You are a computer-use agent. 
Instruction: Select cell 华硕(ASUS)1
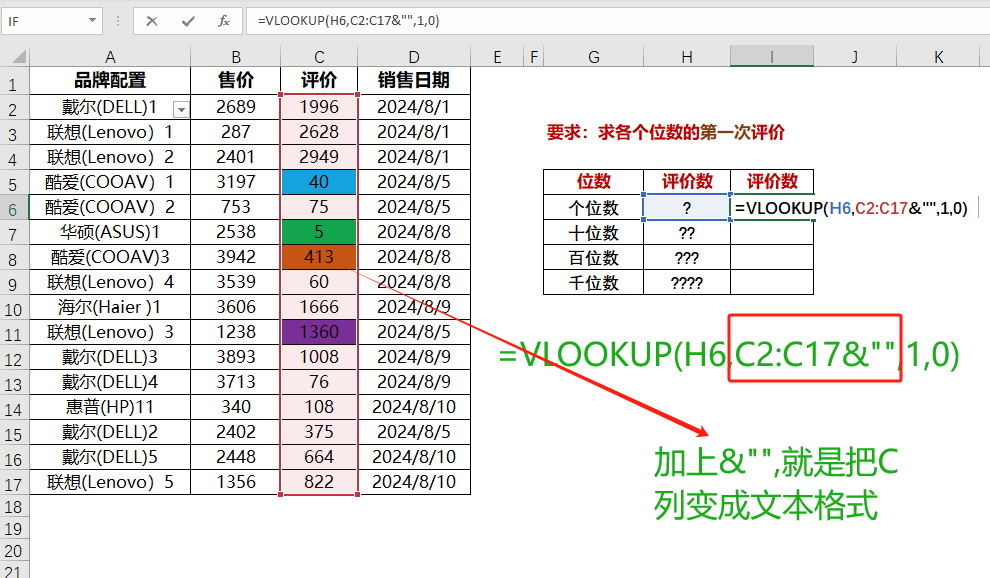tap(110, 232)
